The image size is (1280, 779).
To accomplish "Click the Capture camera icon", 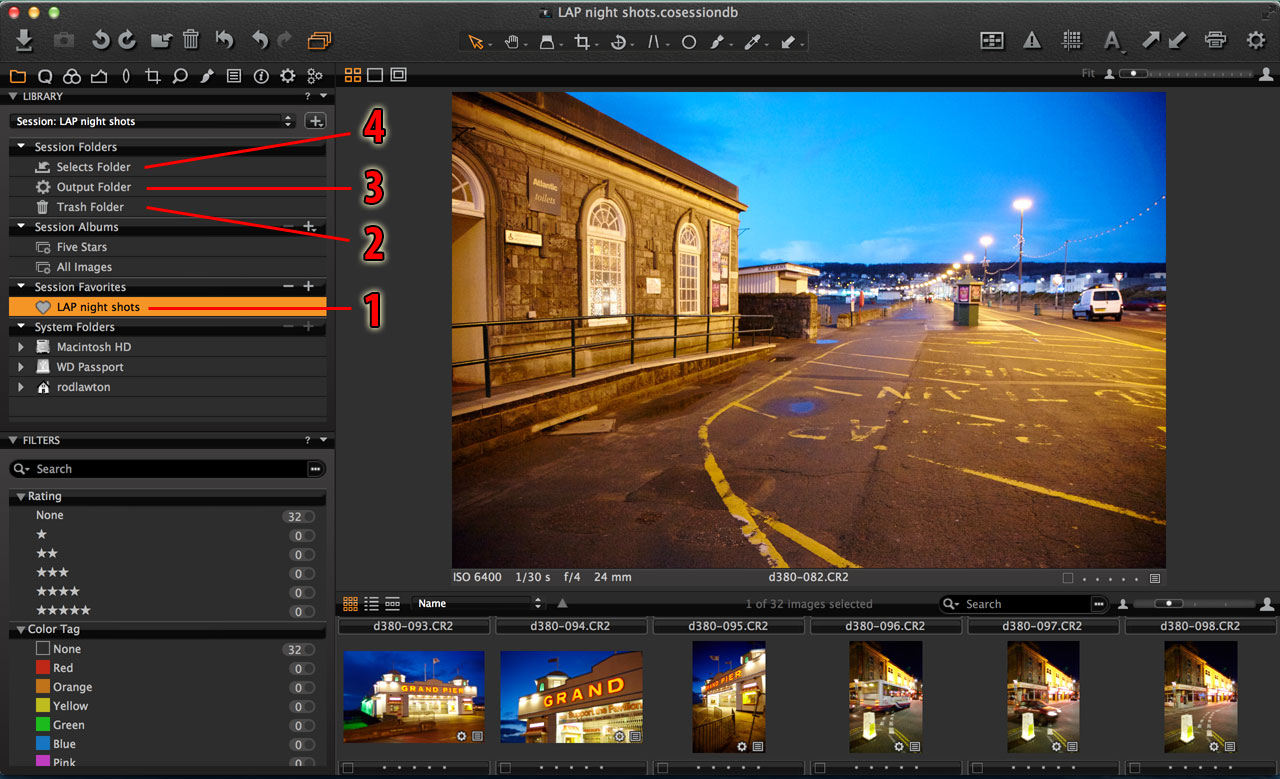I will click(63, 40).
